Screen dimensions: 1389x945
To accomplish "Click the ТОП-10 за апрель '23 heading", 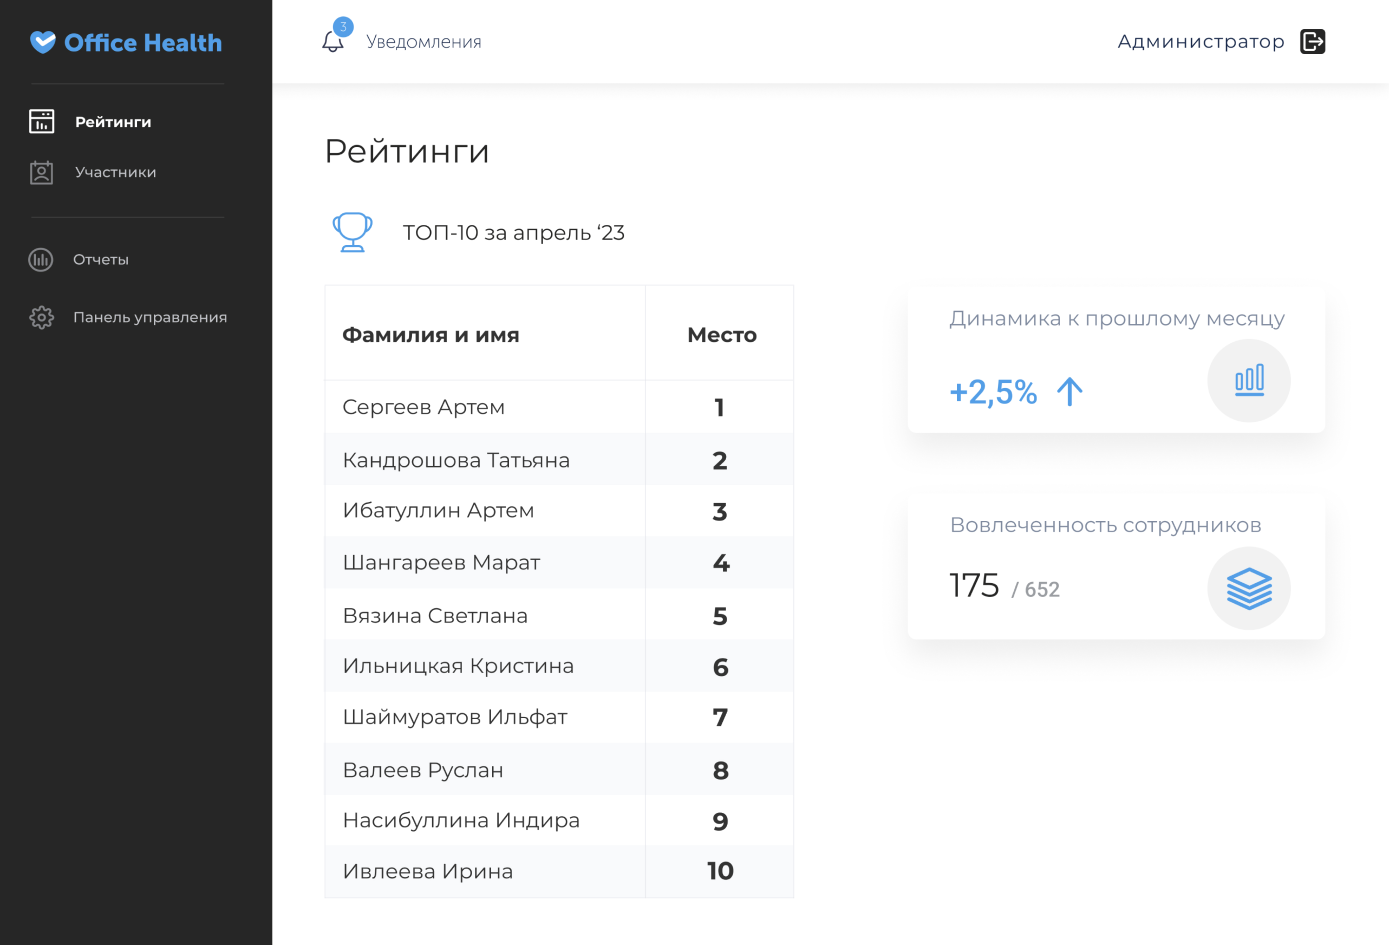I will pyautogui.click(x=514, y=233).
